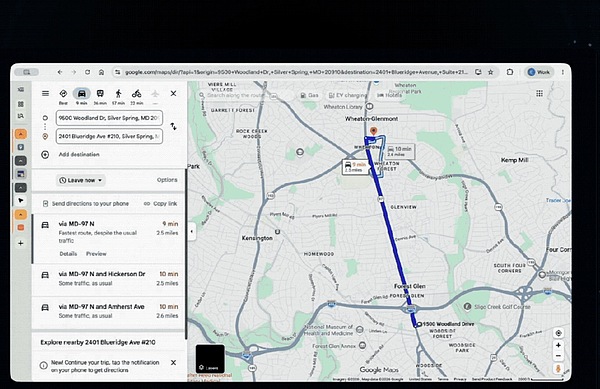Click the grid icon in browser sidebar
The width and height of the screenshot is (600, 389).
tap(21, 104)
